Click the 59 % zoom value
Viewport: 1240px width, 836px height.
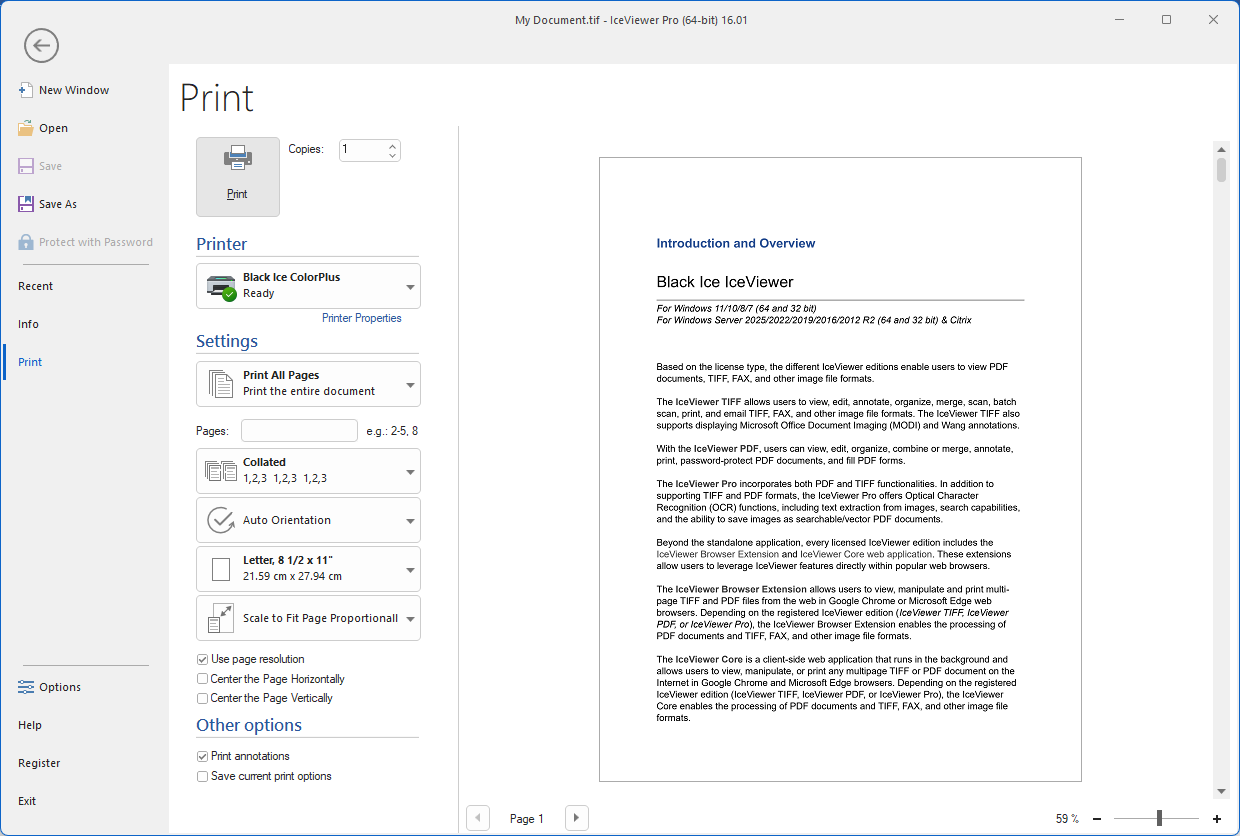point(1067,819)
